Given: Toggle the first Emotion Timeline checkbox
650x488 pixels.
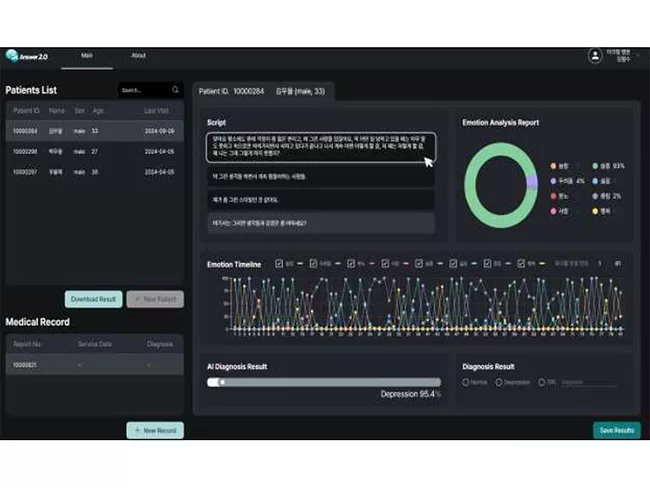Looking at the screenshot, I should [x=277, y=264].
